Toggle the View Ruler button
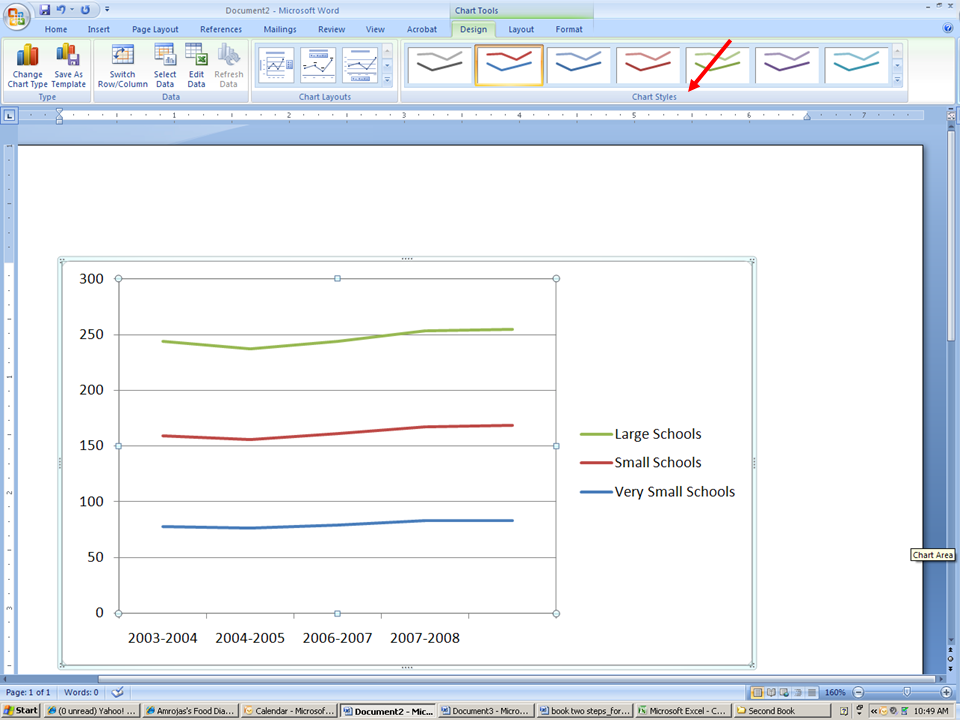 click(951, 114)
